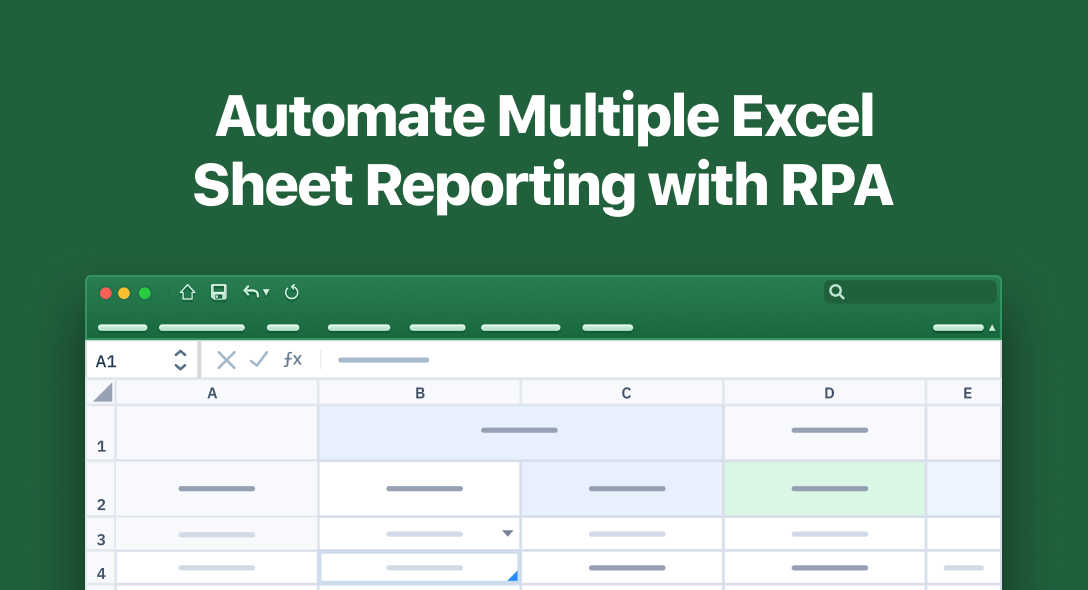Viewport: 1088px width, 590px height.
Task: Open the Insert Function (fx) dialog
Action: (x=293, y=359)
